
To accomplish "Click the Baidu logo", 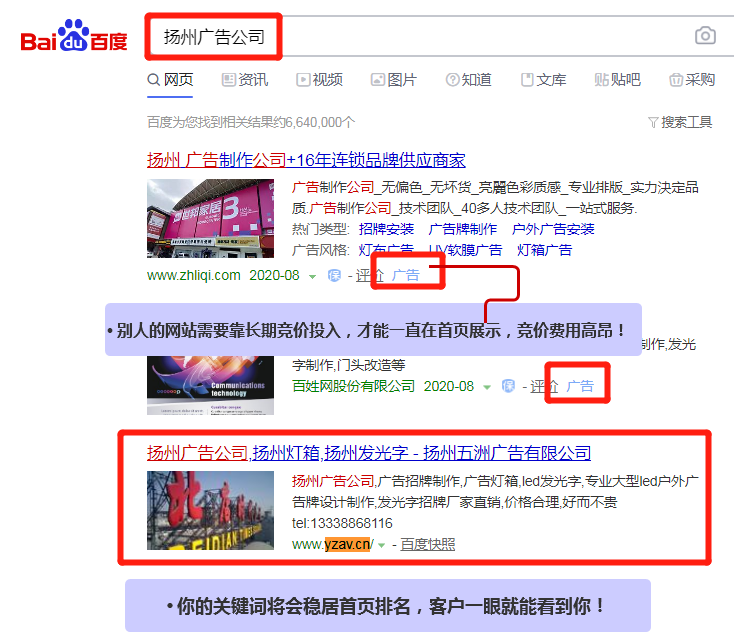I will coord(74,36).
